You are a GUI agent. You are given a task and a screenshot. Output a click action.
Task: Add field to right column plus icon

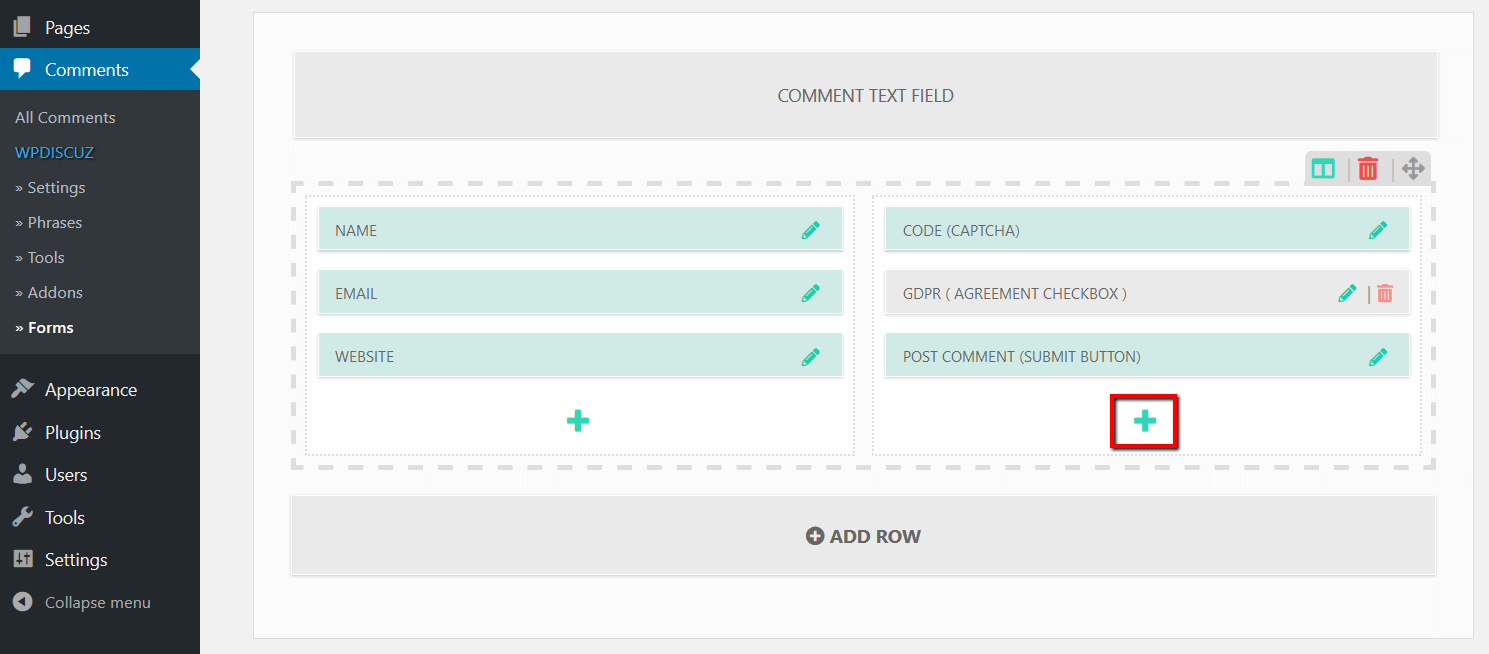tap(1145, 421)
